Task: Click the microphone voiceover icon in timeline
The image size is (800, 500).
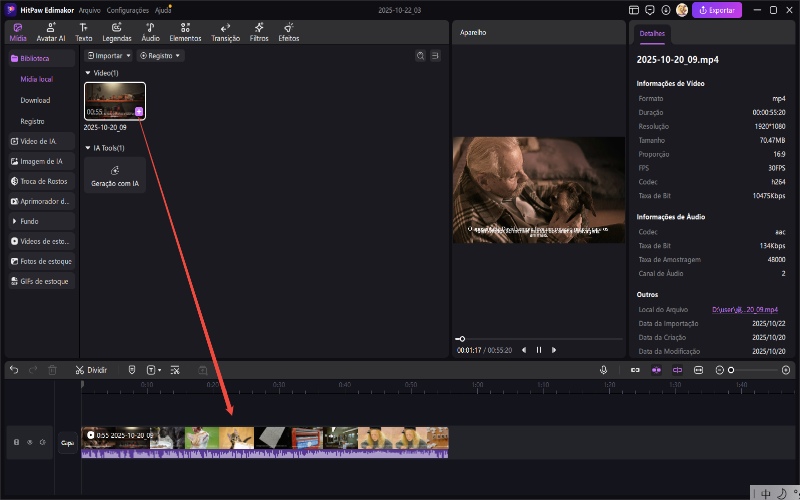Action: [x=604, y=370]
